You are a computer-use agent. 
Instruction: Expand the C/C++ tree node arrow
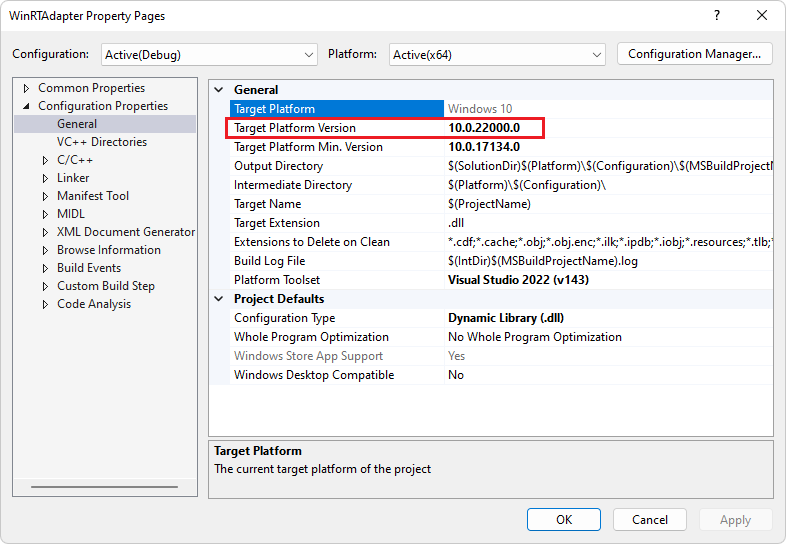click(45, 160)
